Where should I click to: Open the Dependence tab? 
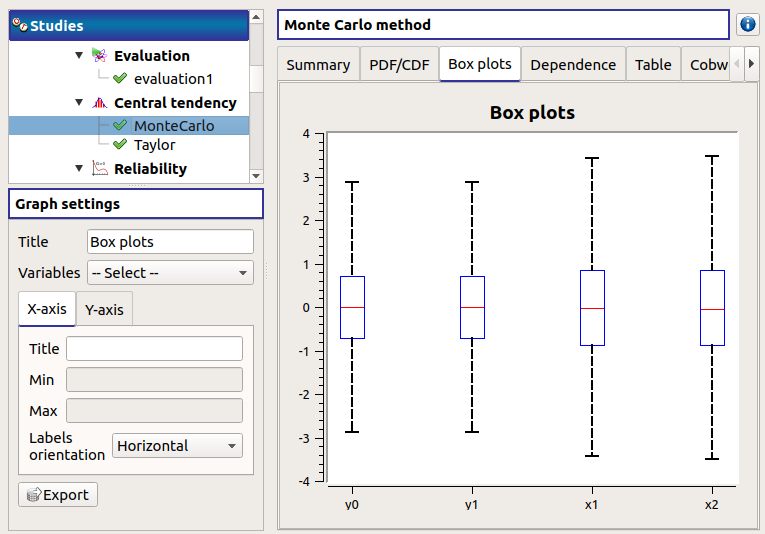[x=572, y=65]
